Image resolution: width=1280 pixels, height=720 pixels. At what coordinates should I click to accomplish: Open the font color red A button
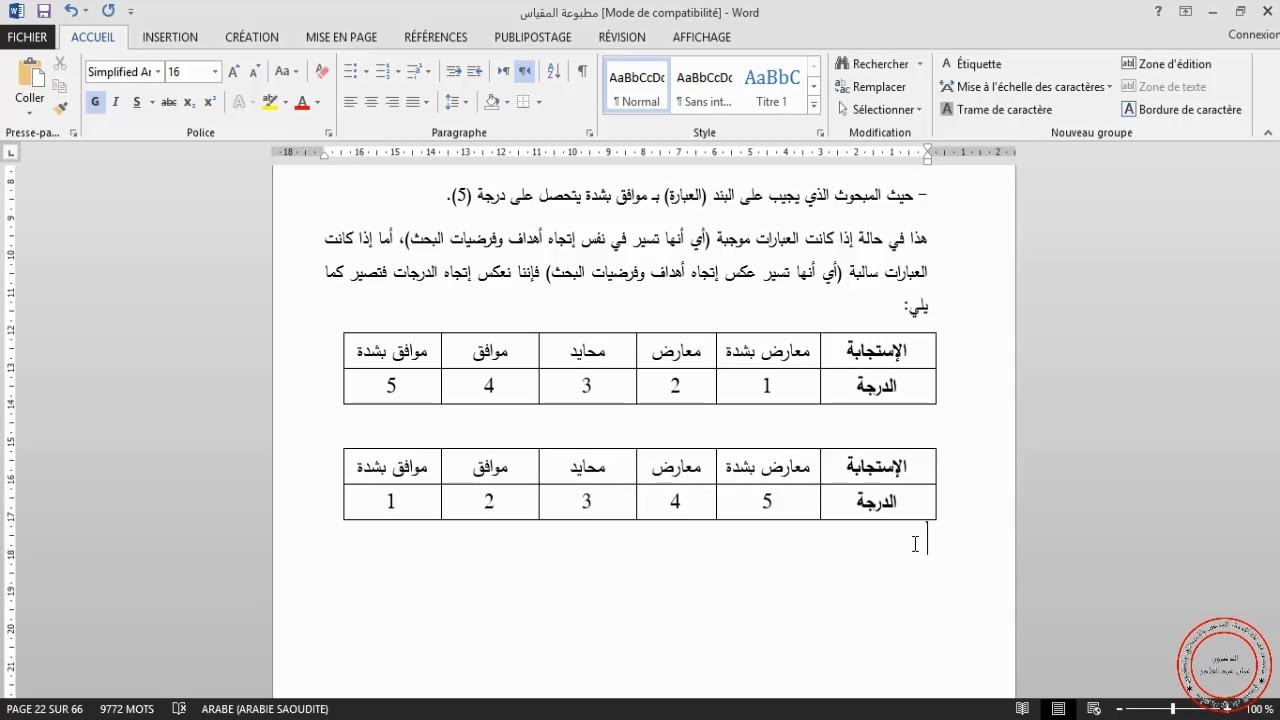[x=302, y=102]
